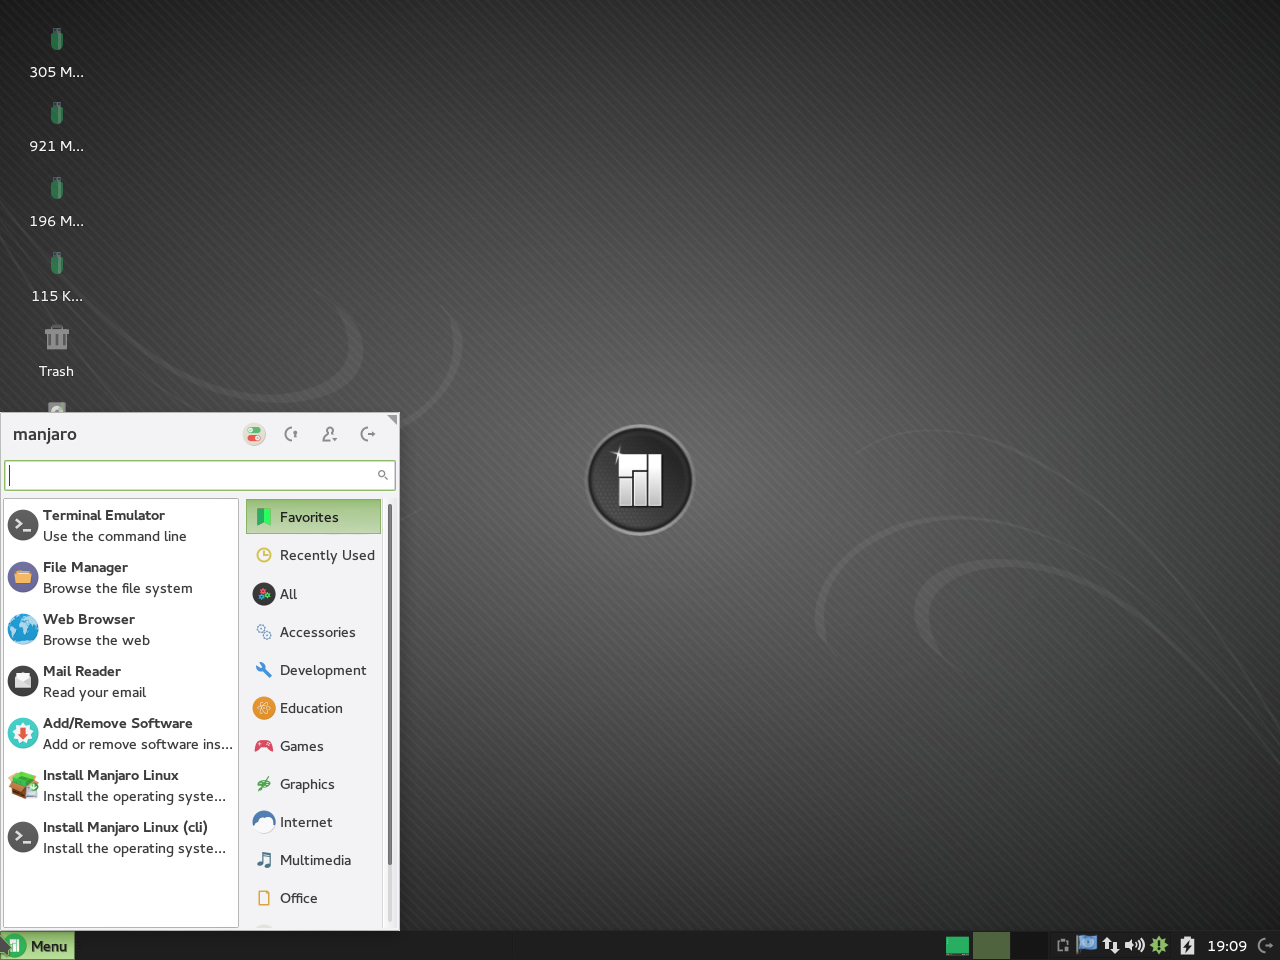Start Install Manjaro Linux graphical installer
The height and width of the screenshot is (960, 1280).
tap(121, 785)
